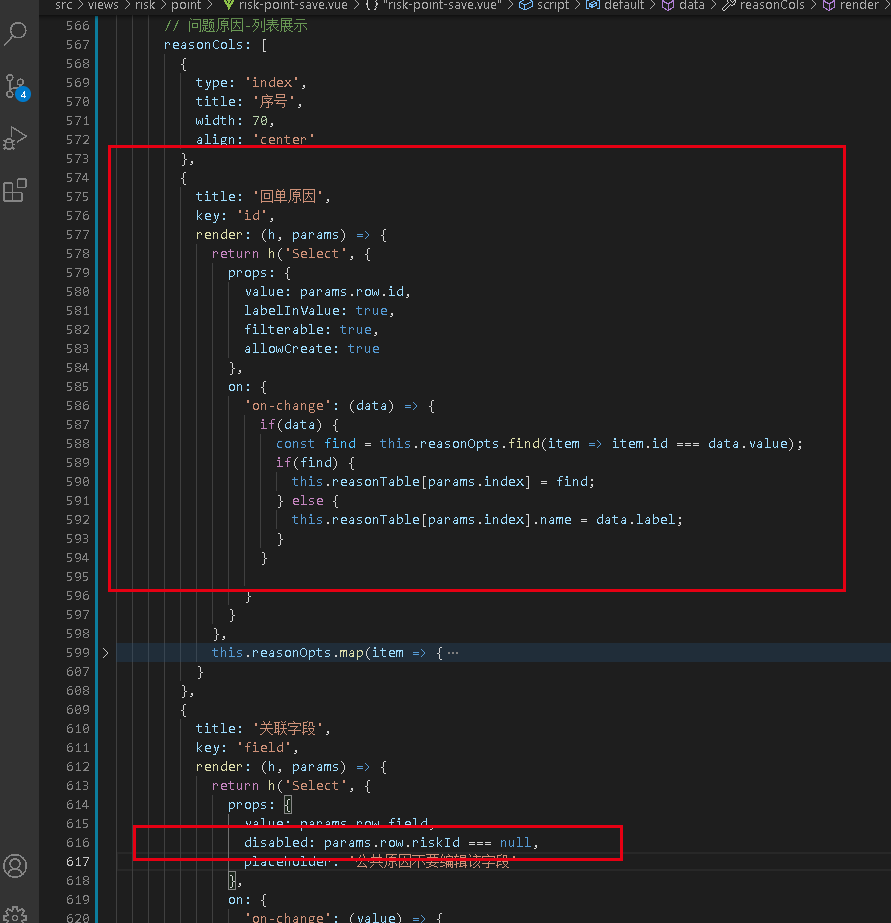
Task: Click 'if(find)' on line 589
Action: [x=308, y=463]
